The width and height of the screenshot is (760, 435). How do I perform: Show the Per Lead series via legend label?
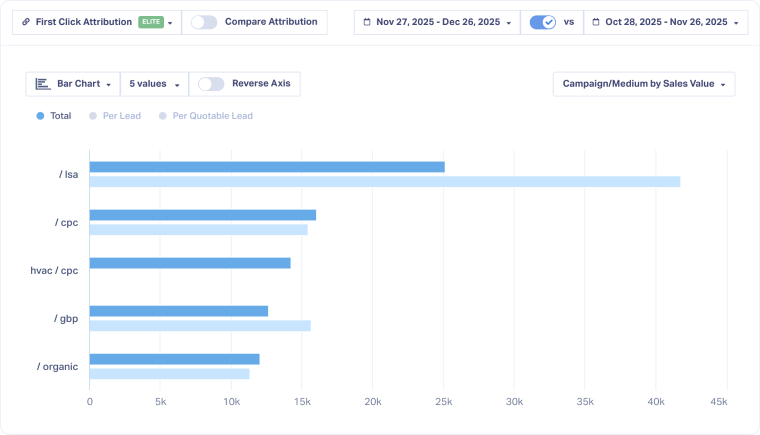pyautogui.click(x=121, y=116)
